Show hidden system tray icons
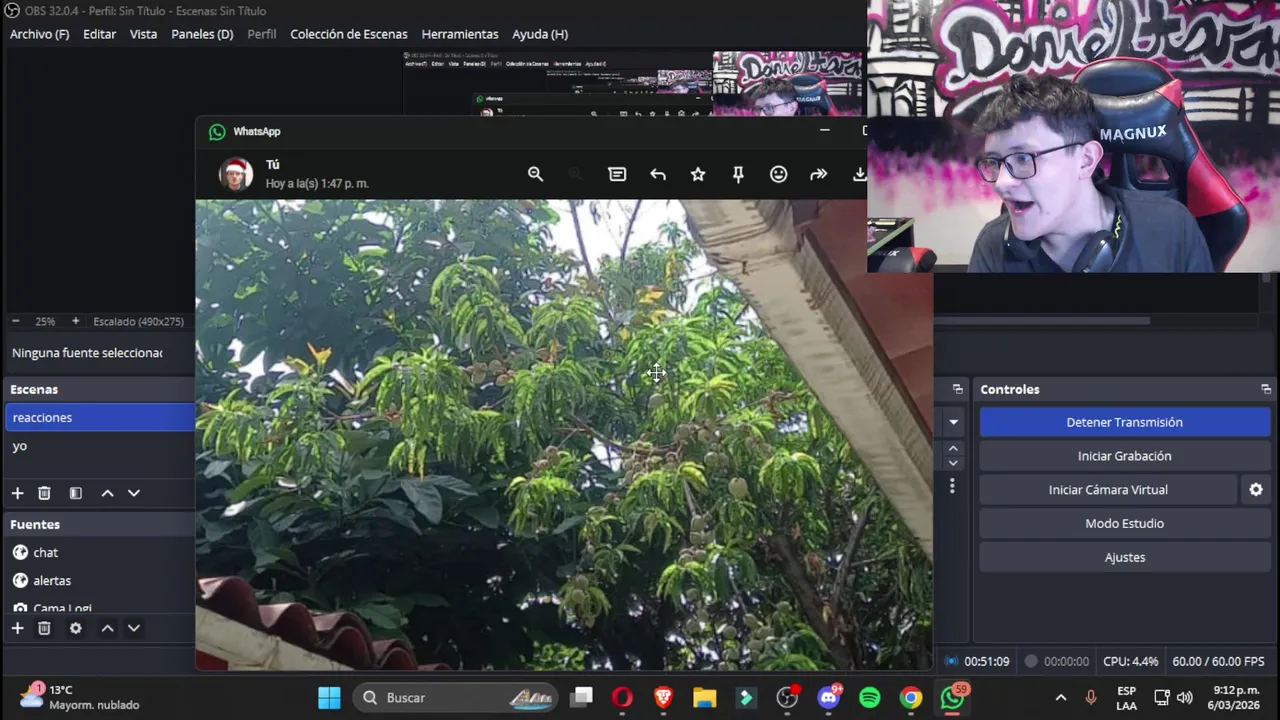The height and width of the screenshot is (720, 1280). [x=1061, y=697]
